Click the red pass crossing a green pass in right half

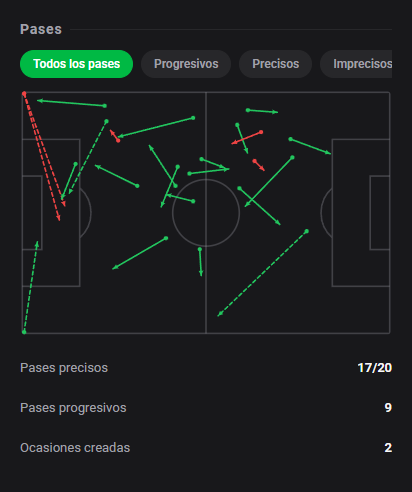[x=247, y=138]
